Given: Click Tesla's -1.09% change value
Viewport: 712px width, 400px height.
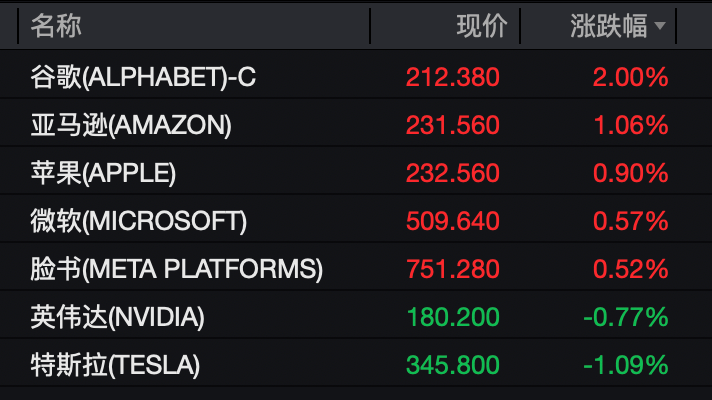Looking at the screenshot, I should pyautogui.click(x=626, y=365).
